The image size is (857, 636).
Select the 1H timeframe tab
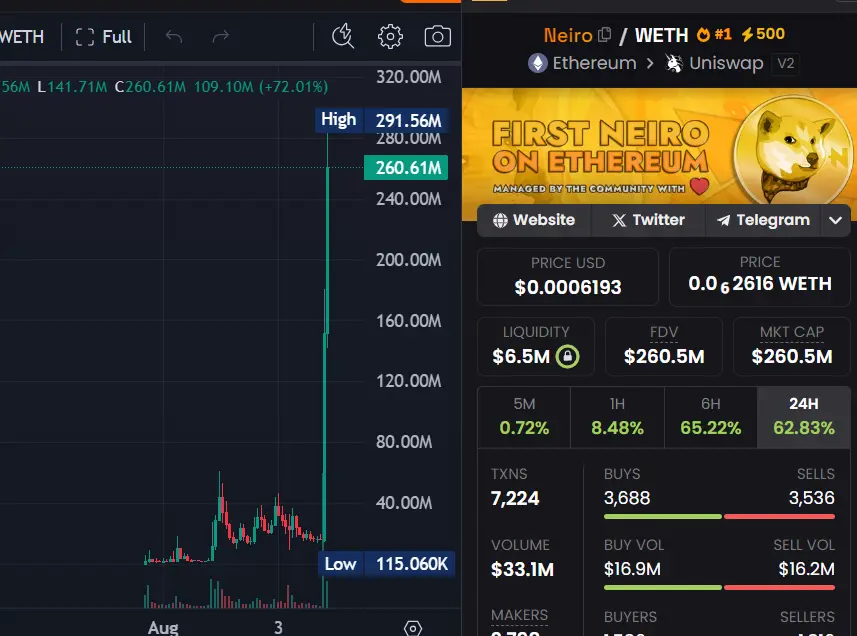point(618,417)
